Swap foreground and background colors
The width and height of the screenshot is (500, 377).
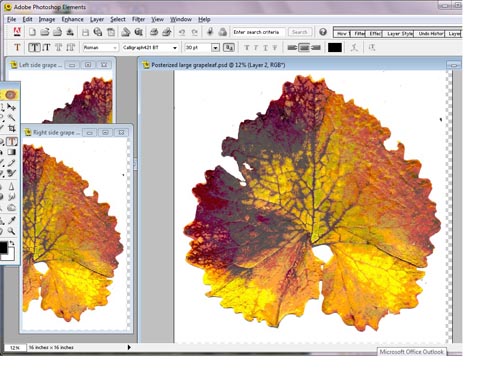12,243
